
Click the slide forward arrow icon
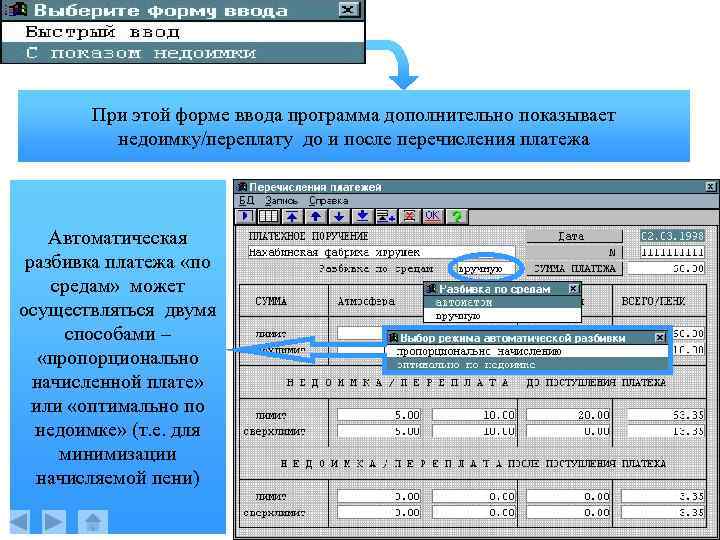coord(54,522)
